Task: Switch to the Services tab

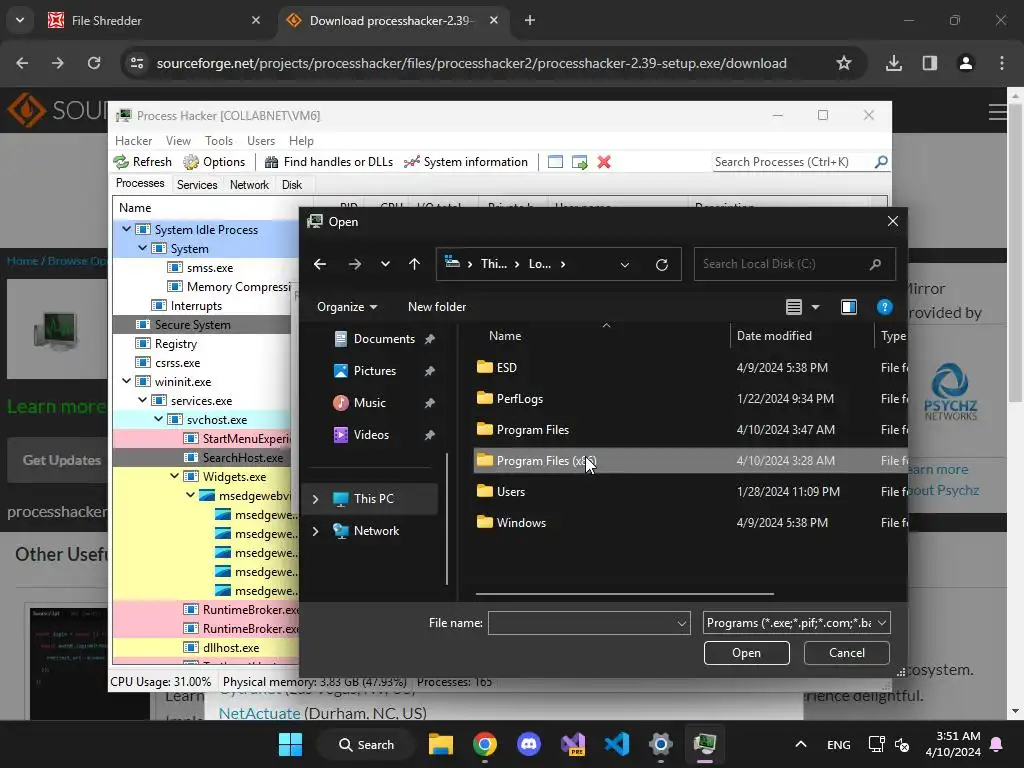Action: pyautogui.click(x=197, y=185)
